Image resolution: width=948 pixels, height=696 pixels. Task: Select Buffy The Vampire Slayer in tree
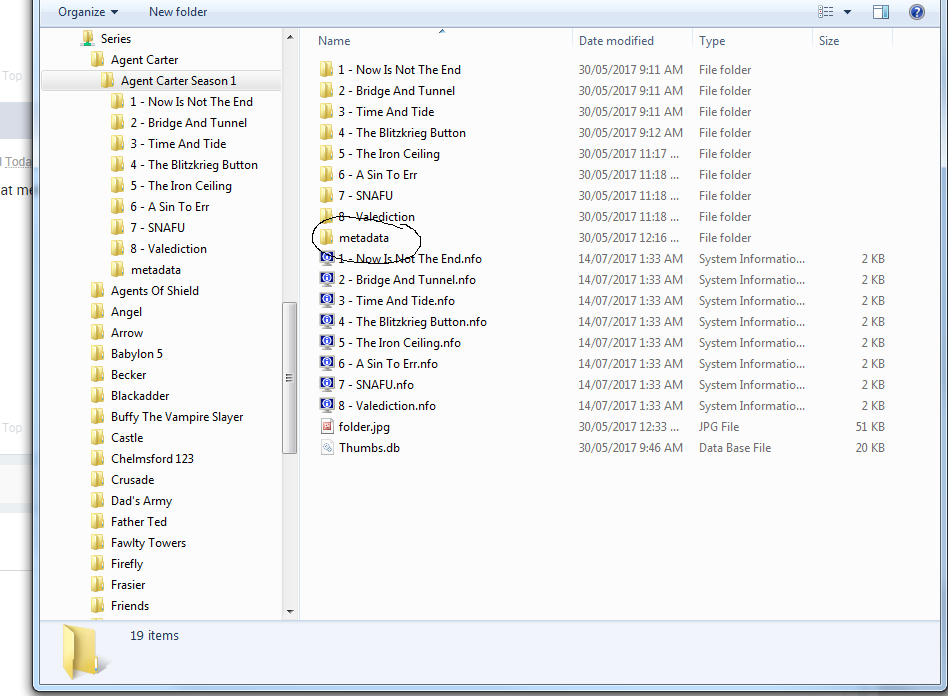click(177, 417)
